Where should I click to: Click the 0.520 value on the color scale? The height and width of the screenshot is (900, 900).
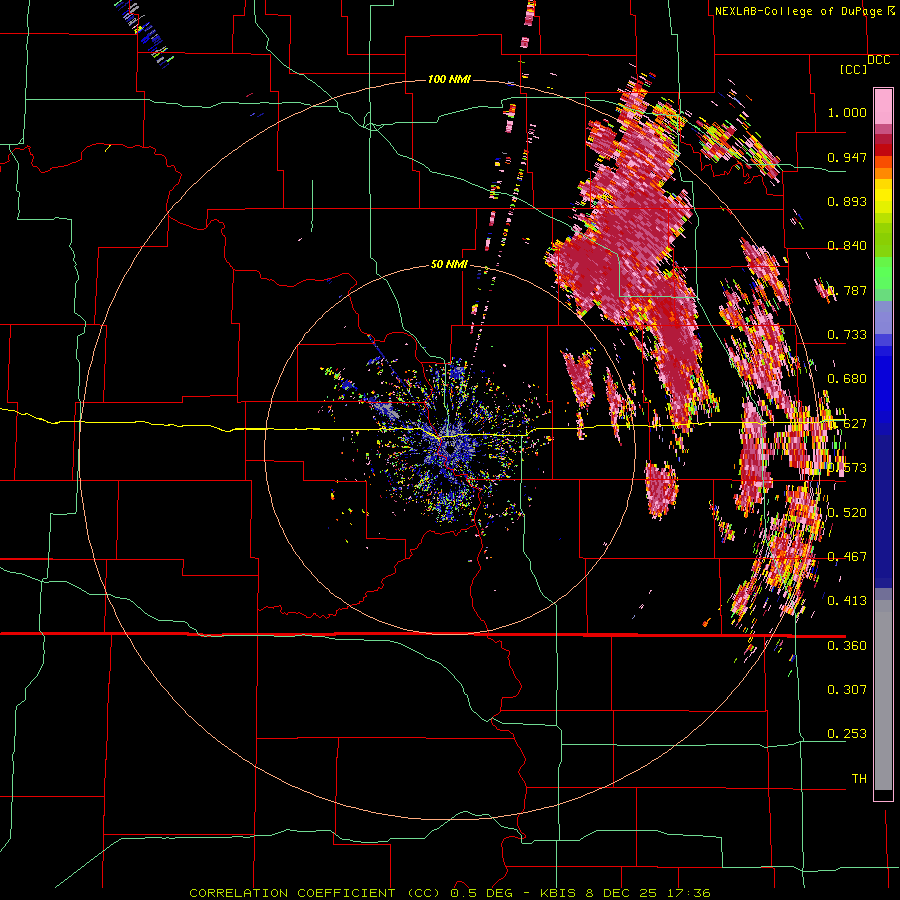pos(847,513)
